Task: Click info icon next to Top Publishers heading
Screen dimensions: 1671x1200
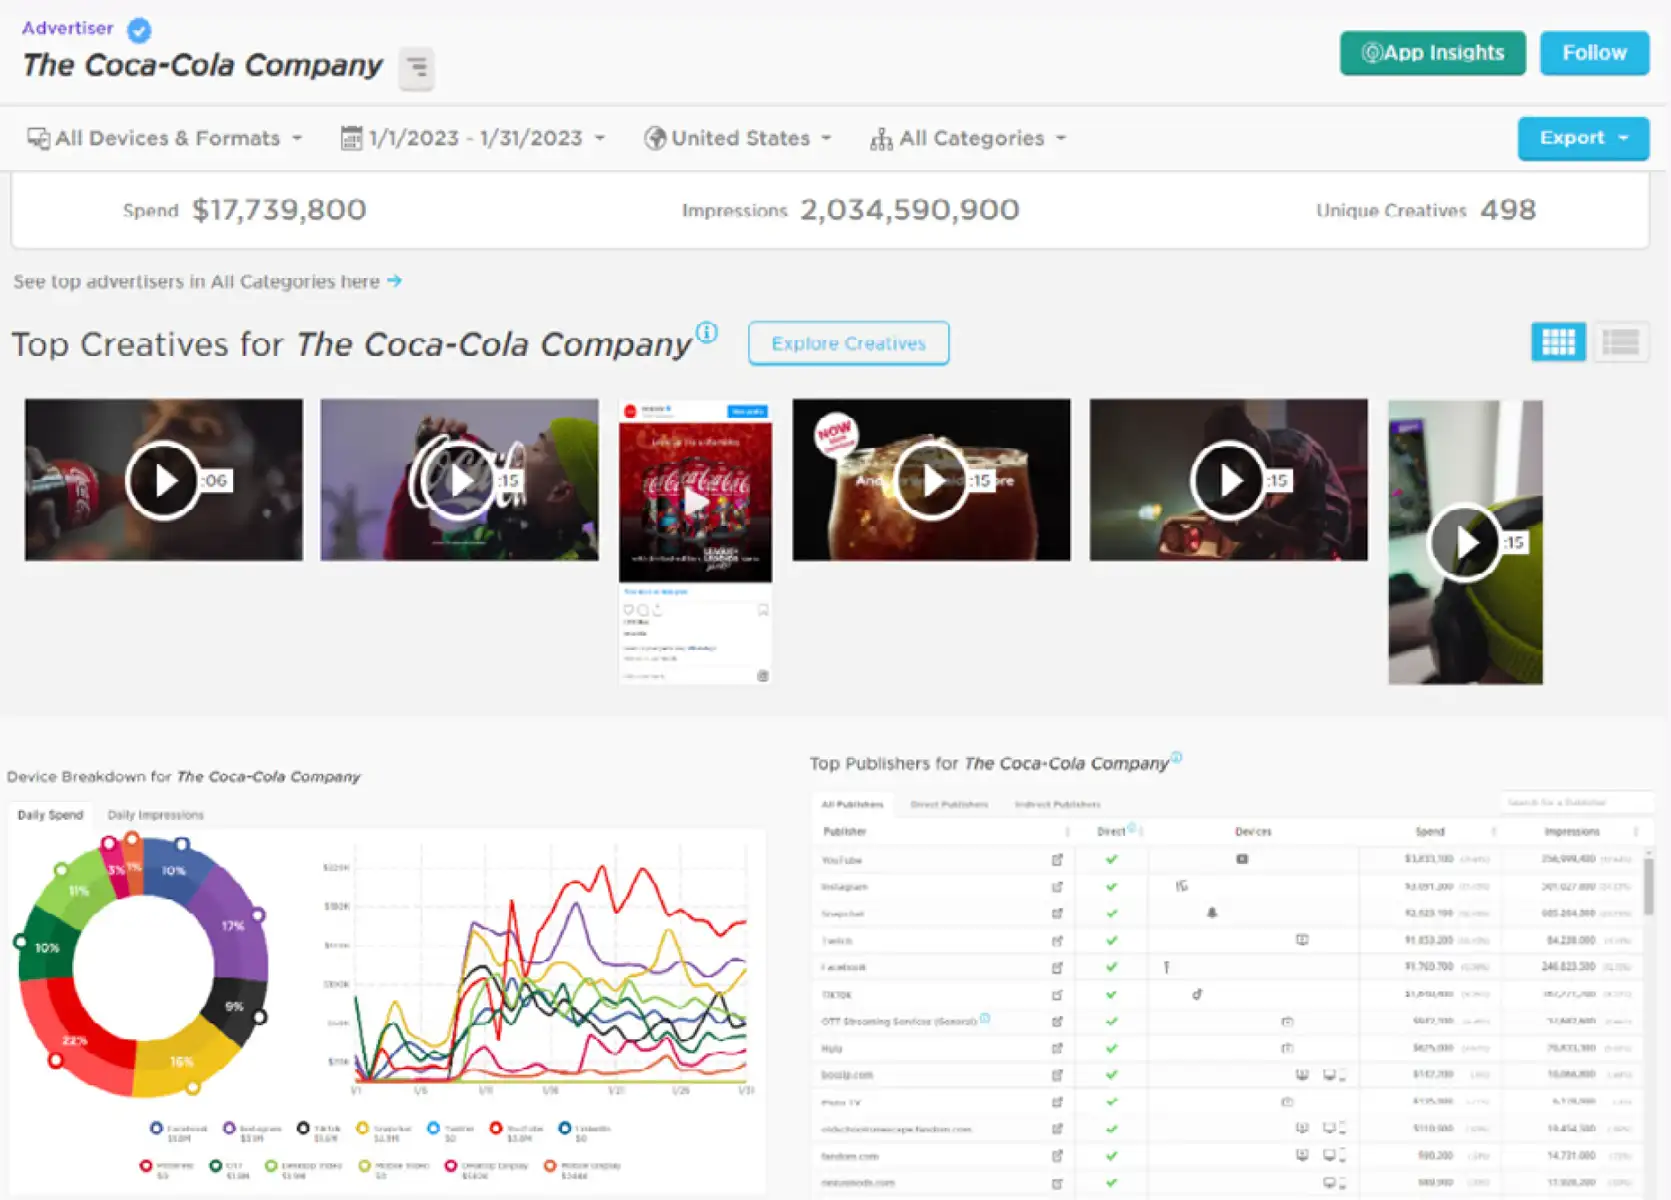Action: pos(1177,757)
